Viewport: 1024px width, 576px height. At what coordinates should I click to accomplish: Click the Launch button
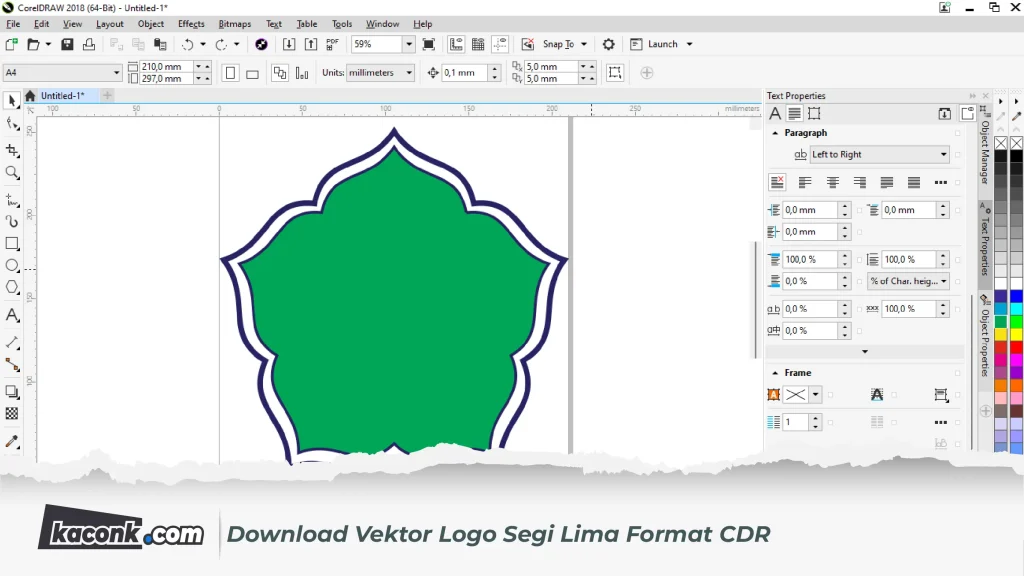pos(661,44)
